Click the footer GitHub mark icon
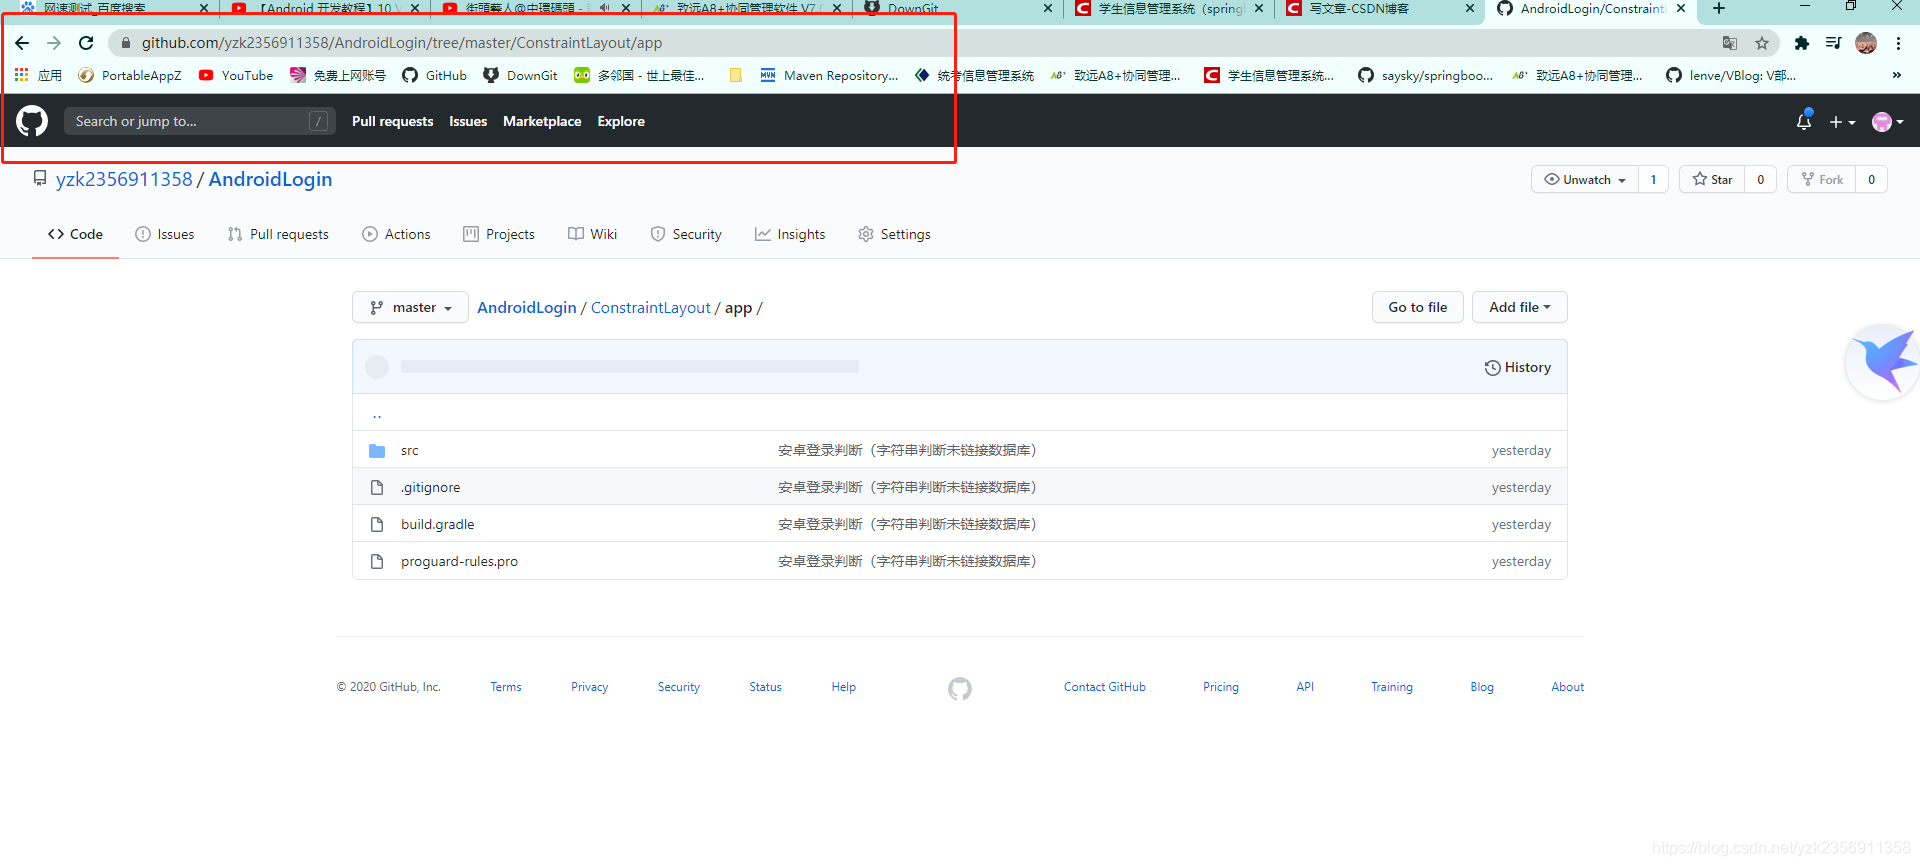 pos(960,688)
